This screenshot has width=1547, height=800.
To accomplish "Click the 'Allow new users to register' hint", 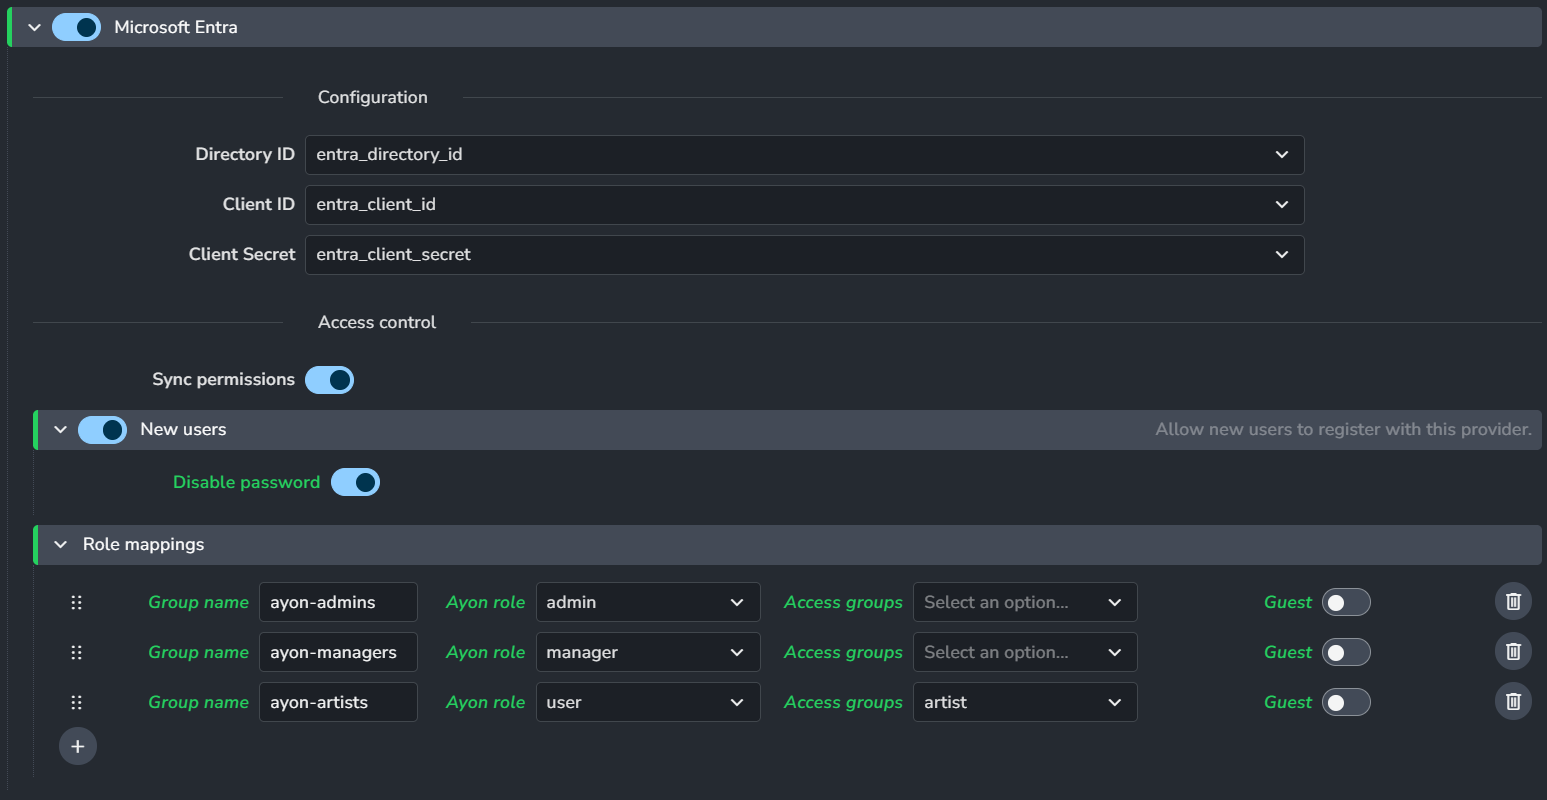I will [x=1343, y=429].
